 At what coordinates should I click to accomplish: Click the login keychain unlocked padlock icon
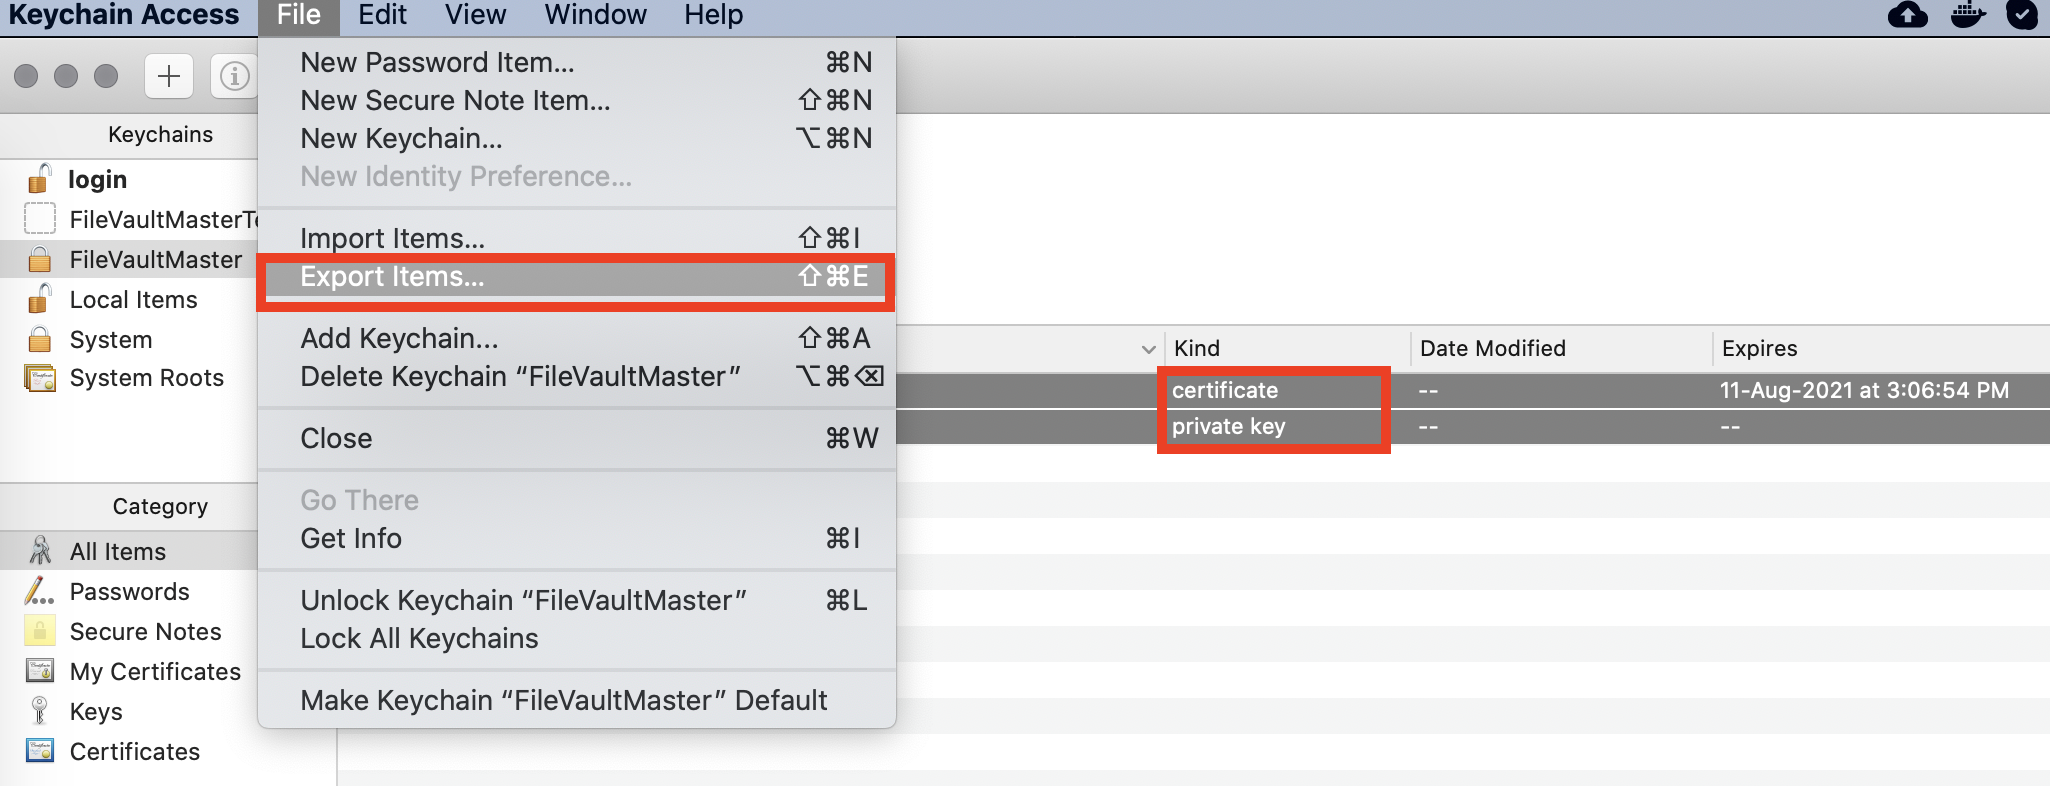point(39,179)
